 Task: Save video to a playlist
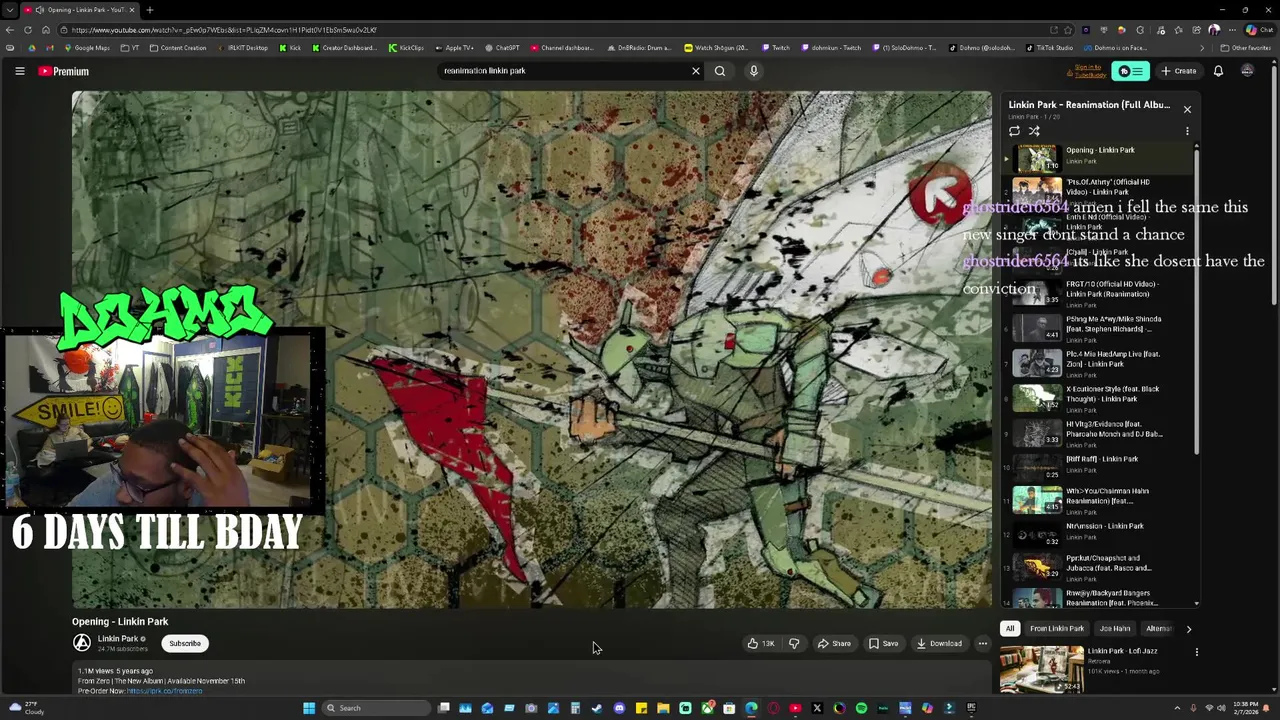[883, 643]
